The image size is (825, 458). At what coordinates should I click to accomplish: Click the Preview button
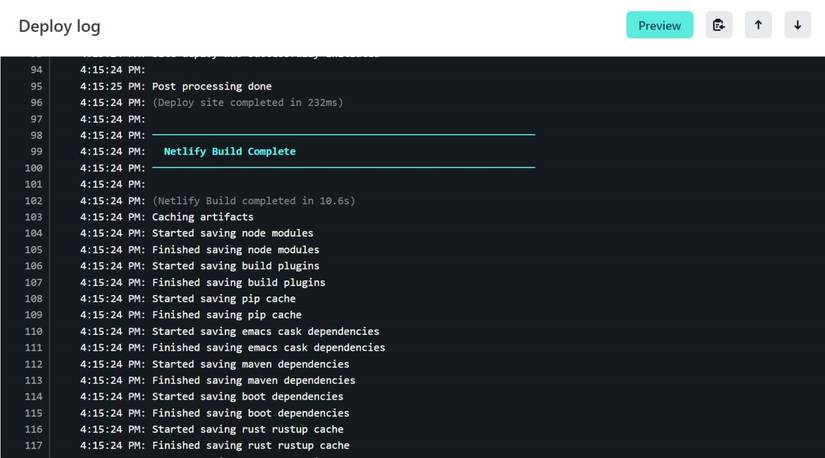[x=659, y=25]
